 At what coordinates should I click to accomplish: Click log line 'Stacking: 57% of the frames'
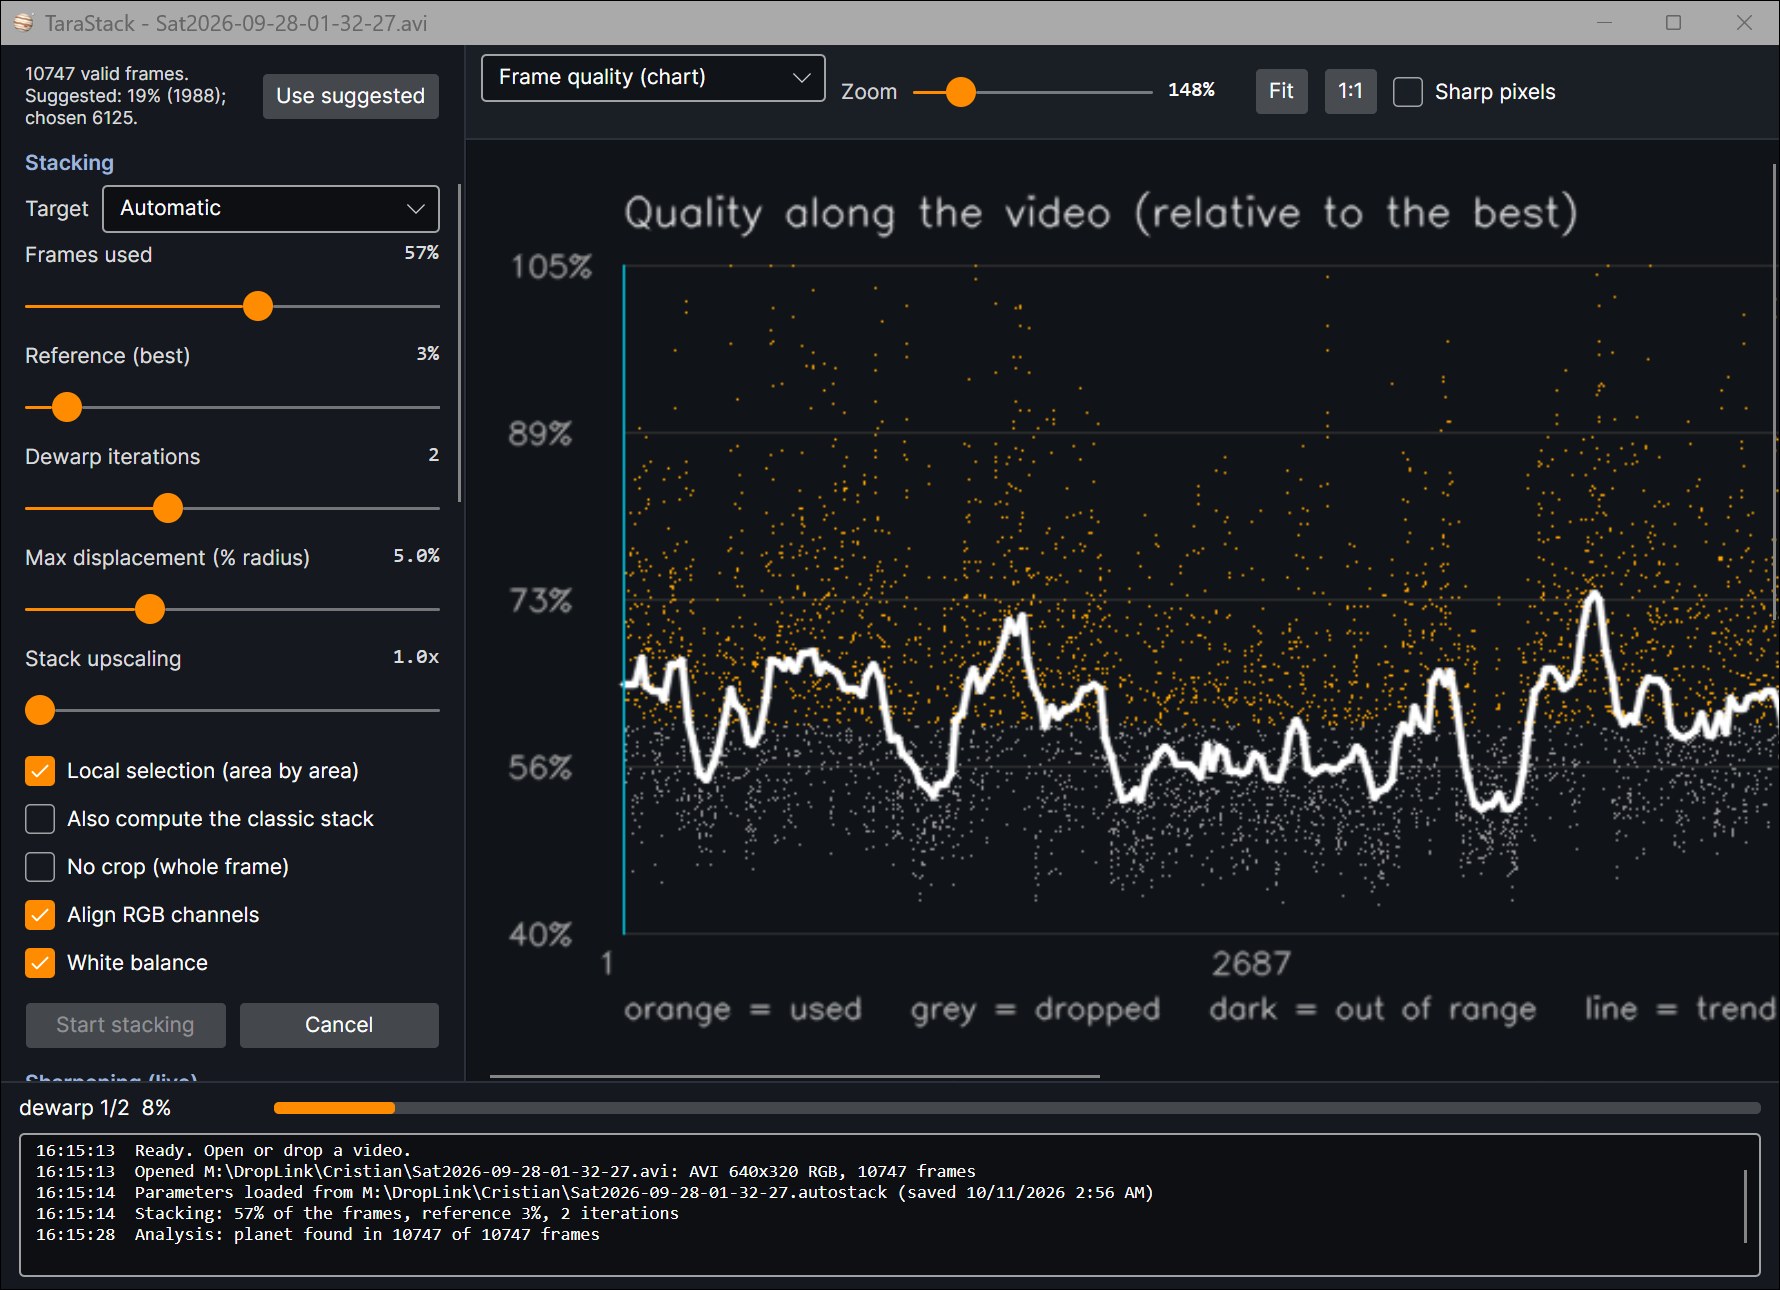tap(407, 1214)
